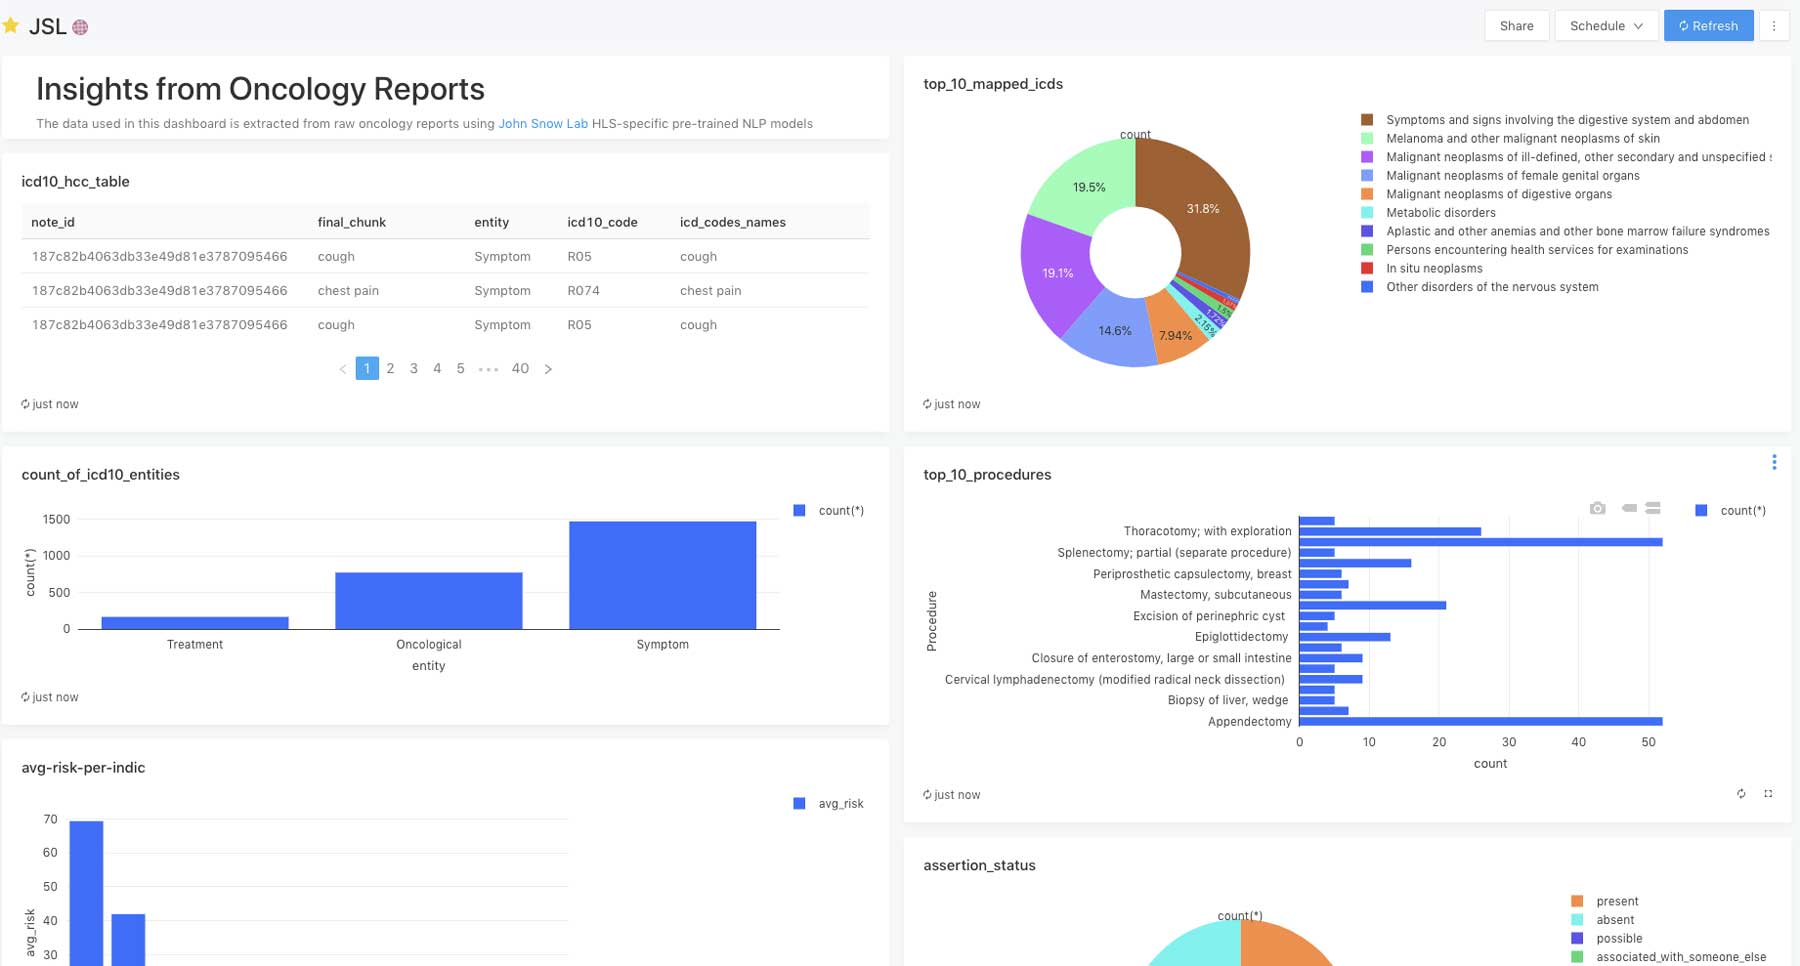Click the Refresh button
The height and width of the screenshot is (966, 1800).
tap(1708, 26)
